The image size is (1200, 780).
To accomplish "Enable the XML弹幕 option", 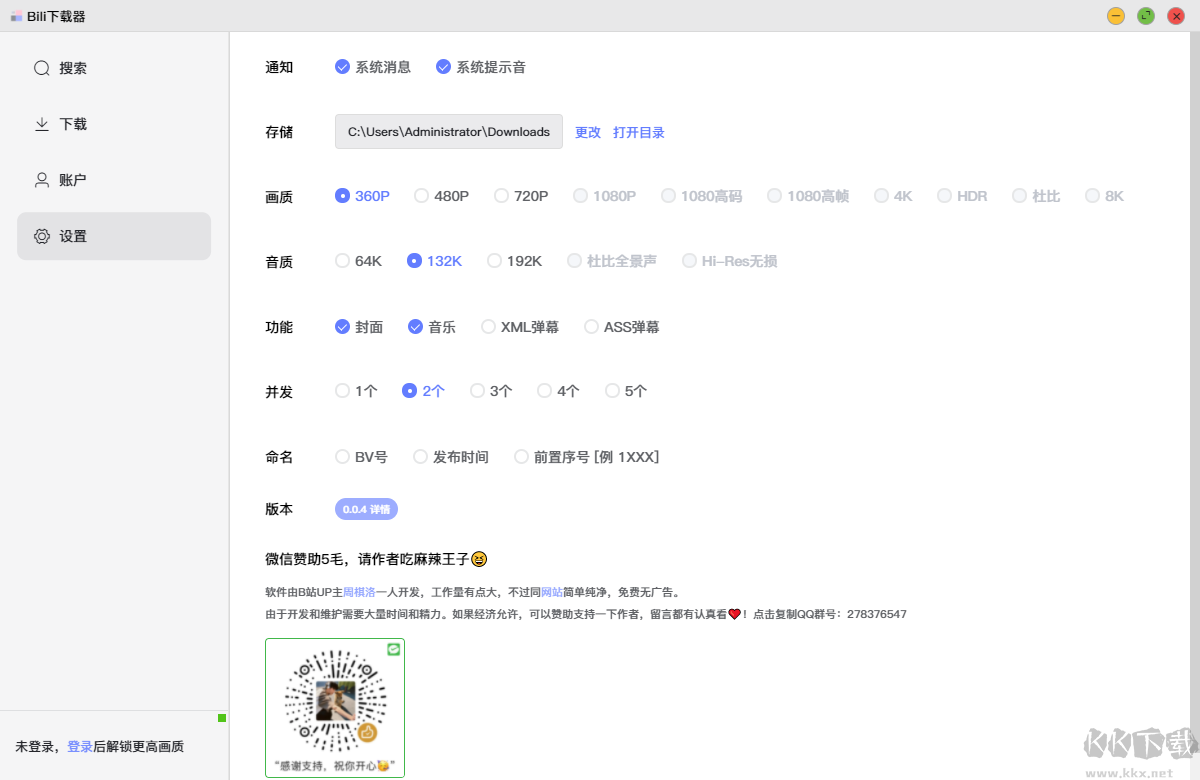I will click(x=489, y=327).
